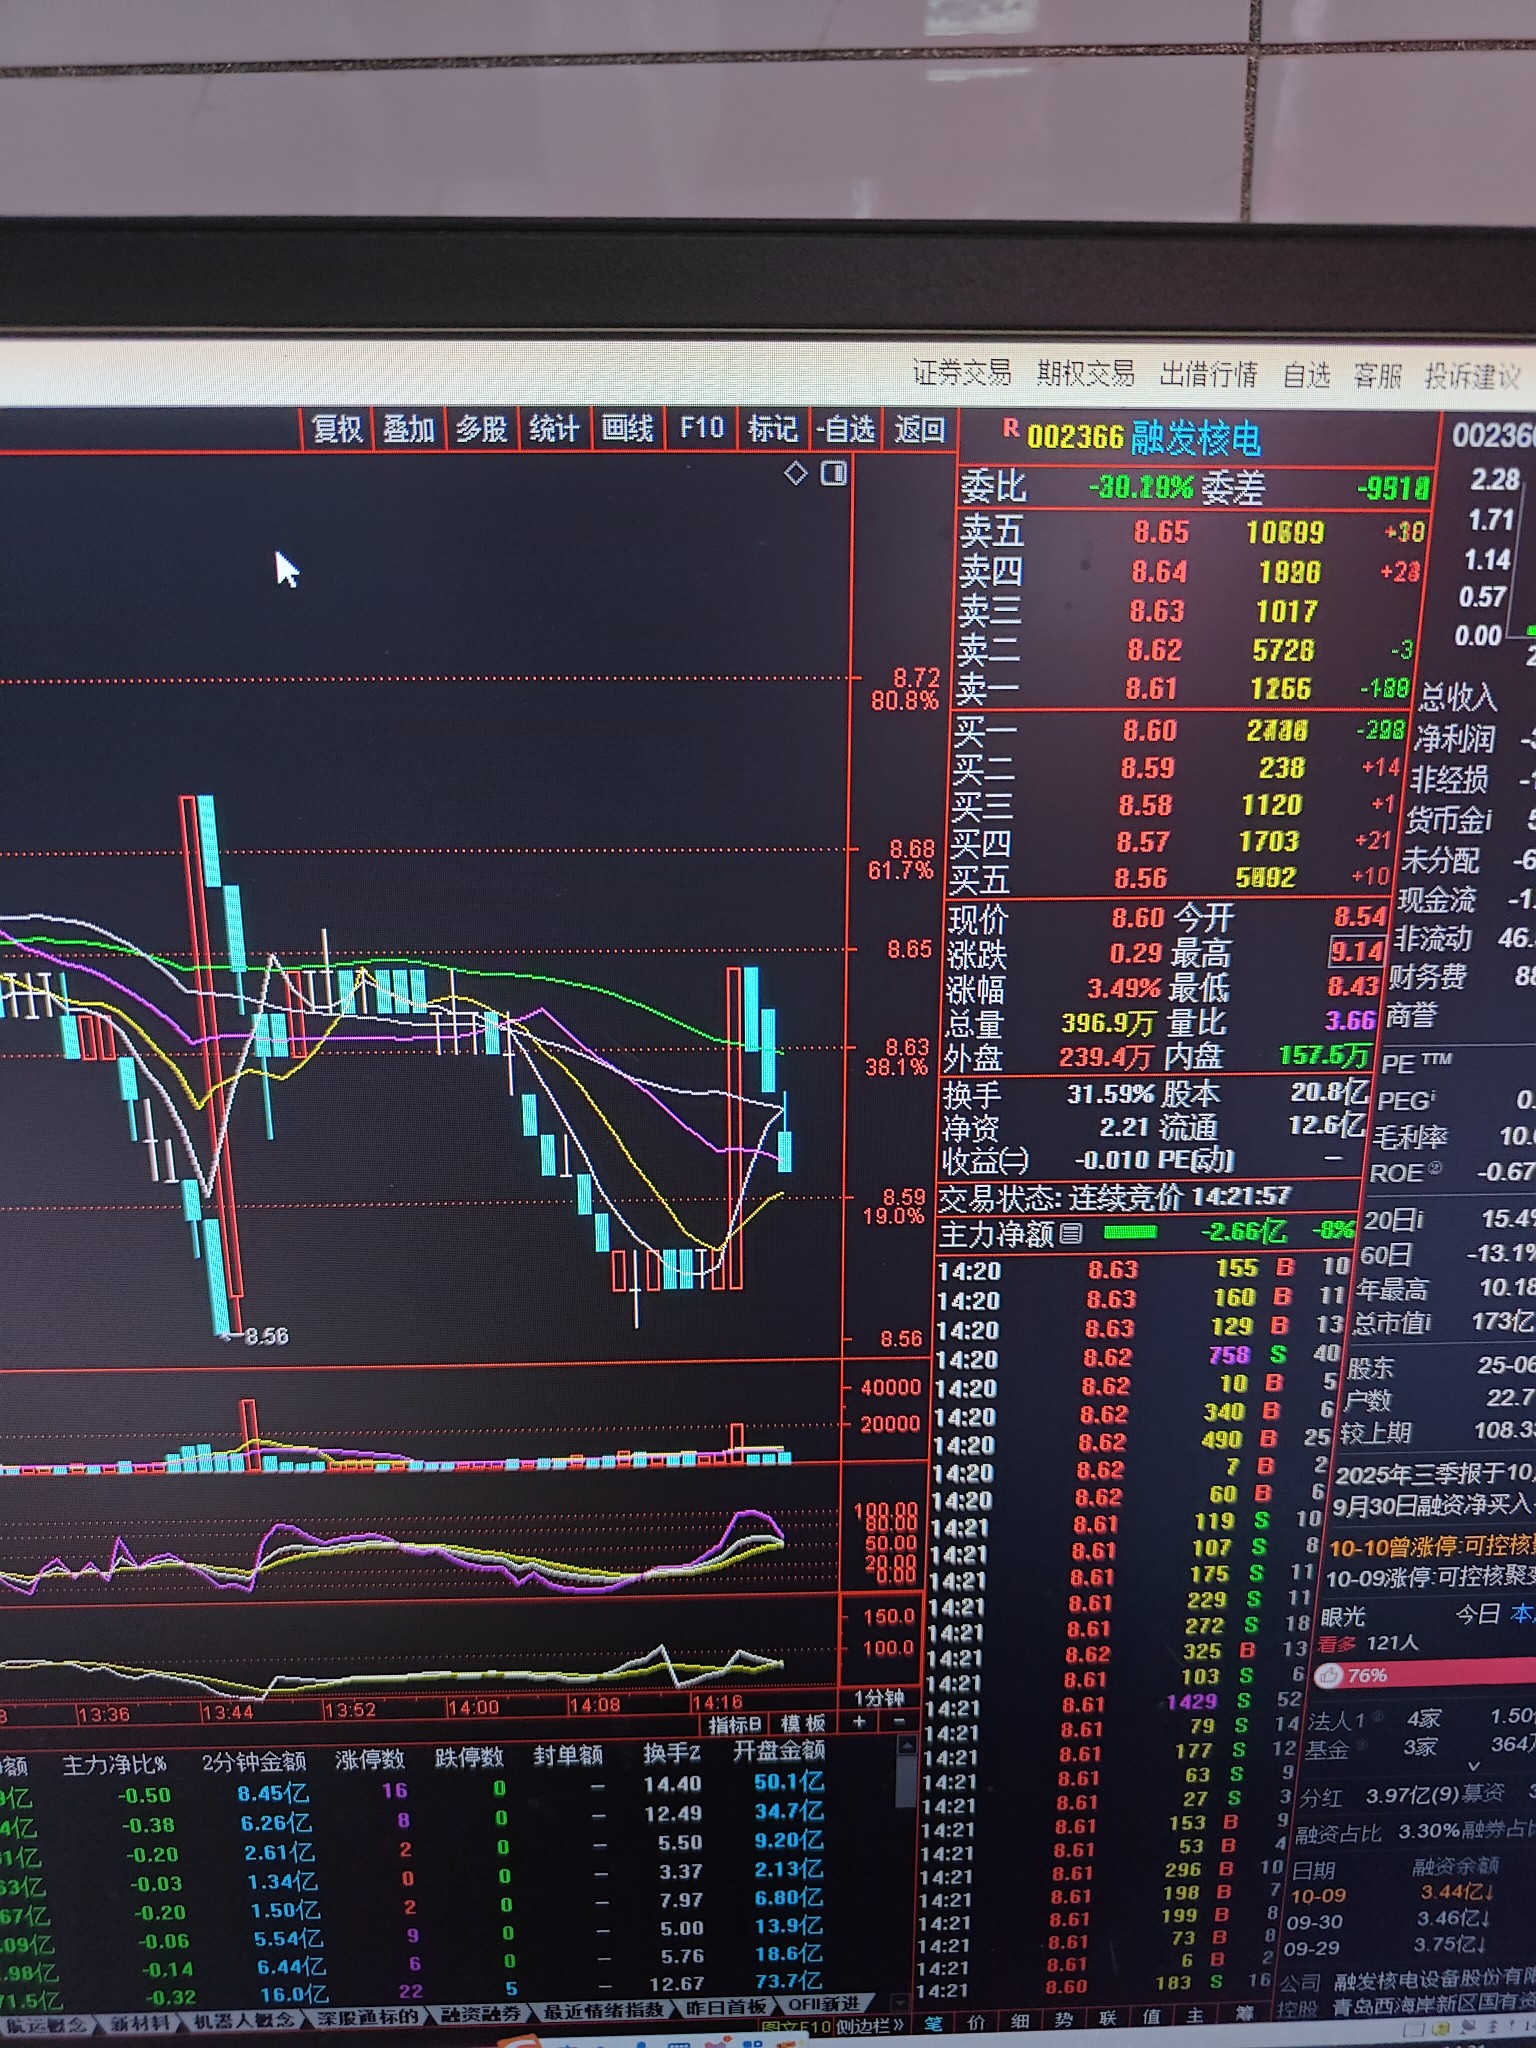Image resolution: width=1536 pixels, height=2048 pixels.
Task: Select the 画线 drawing tool
Action: [627, 429]
